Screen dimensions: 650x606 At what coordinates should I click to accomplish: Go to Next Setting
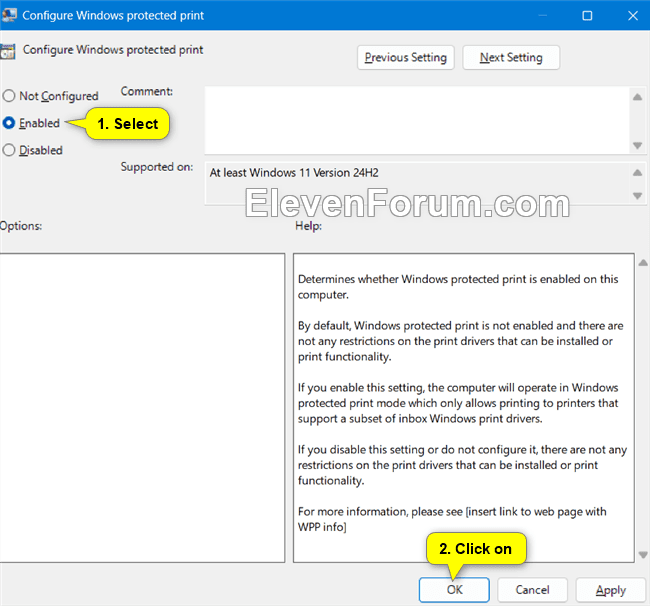pyautogui.click(x=511, y=58)
